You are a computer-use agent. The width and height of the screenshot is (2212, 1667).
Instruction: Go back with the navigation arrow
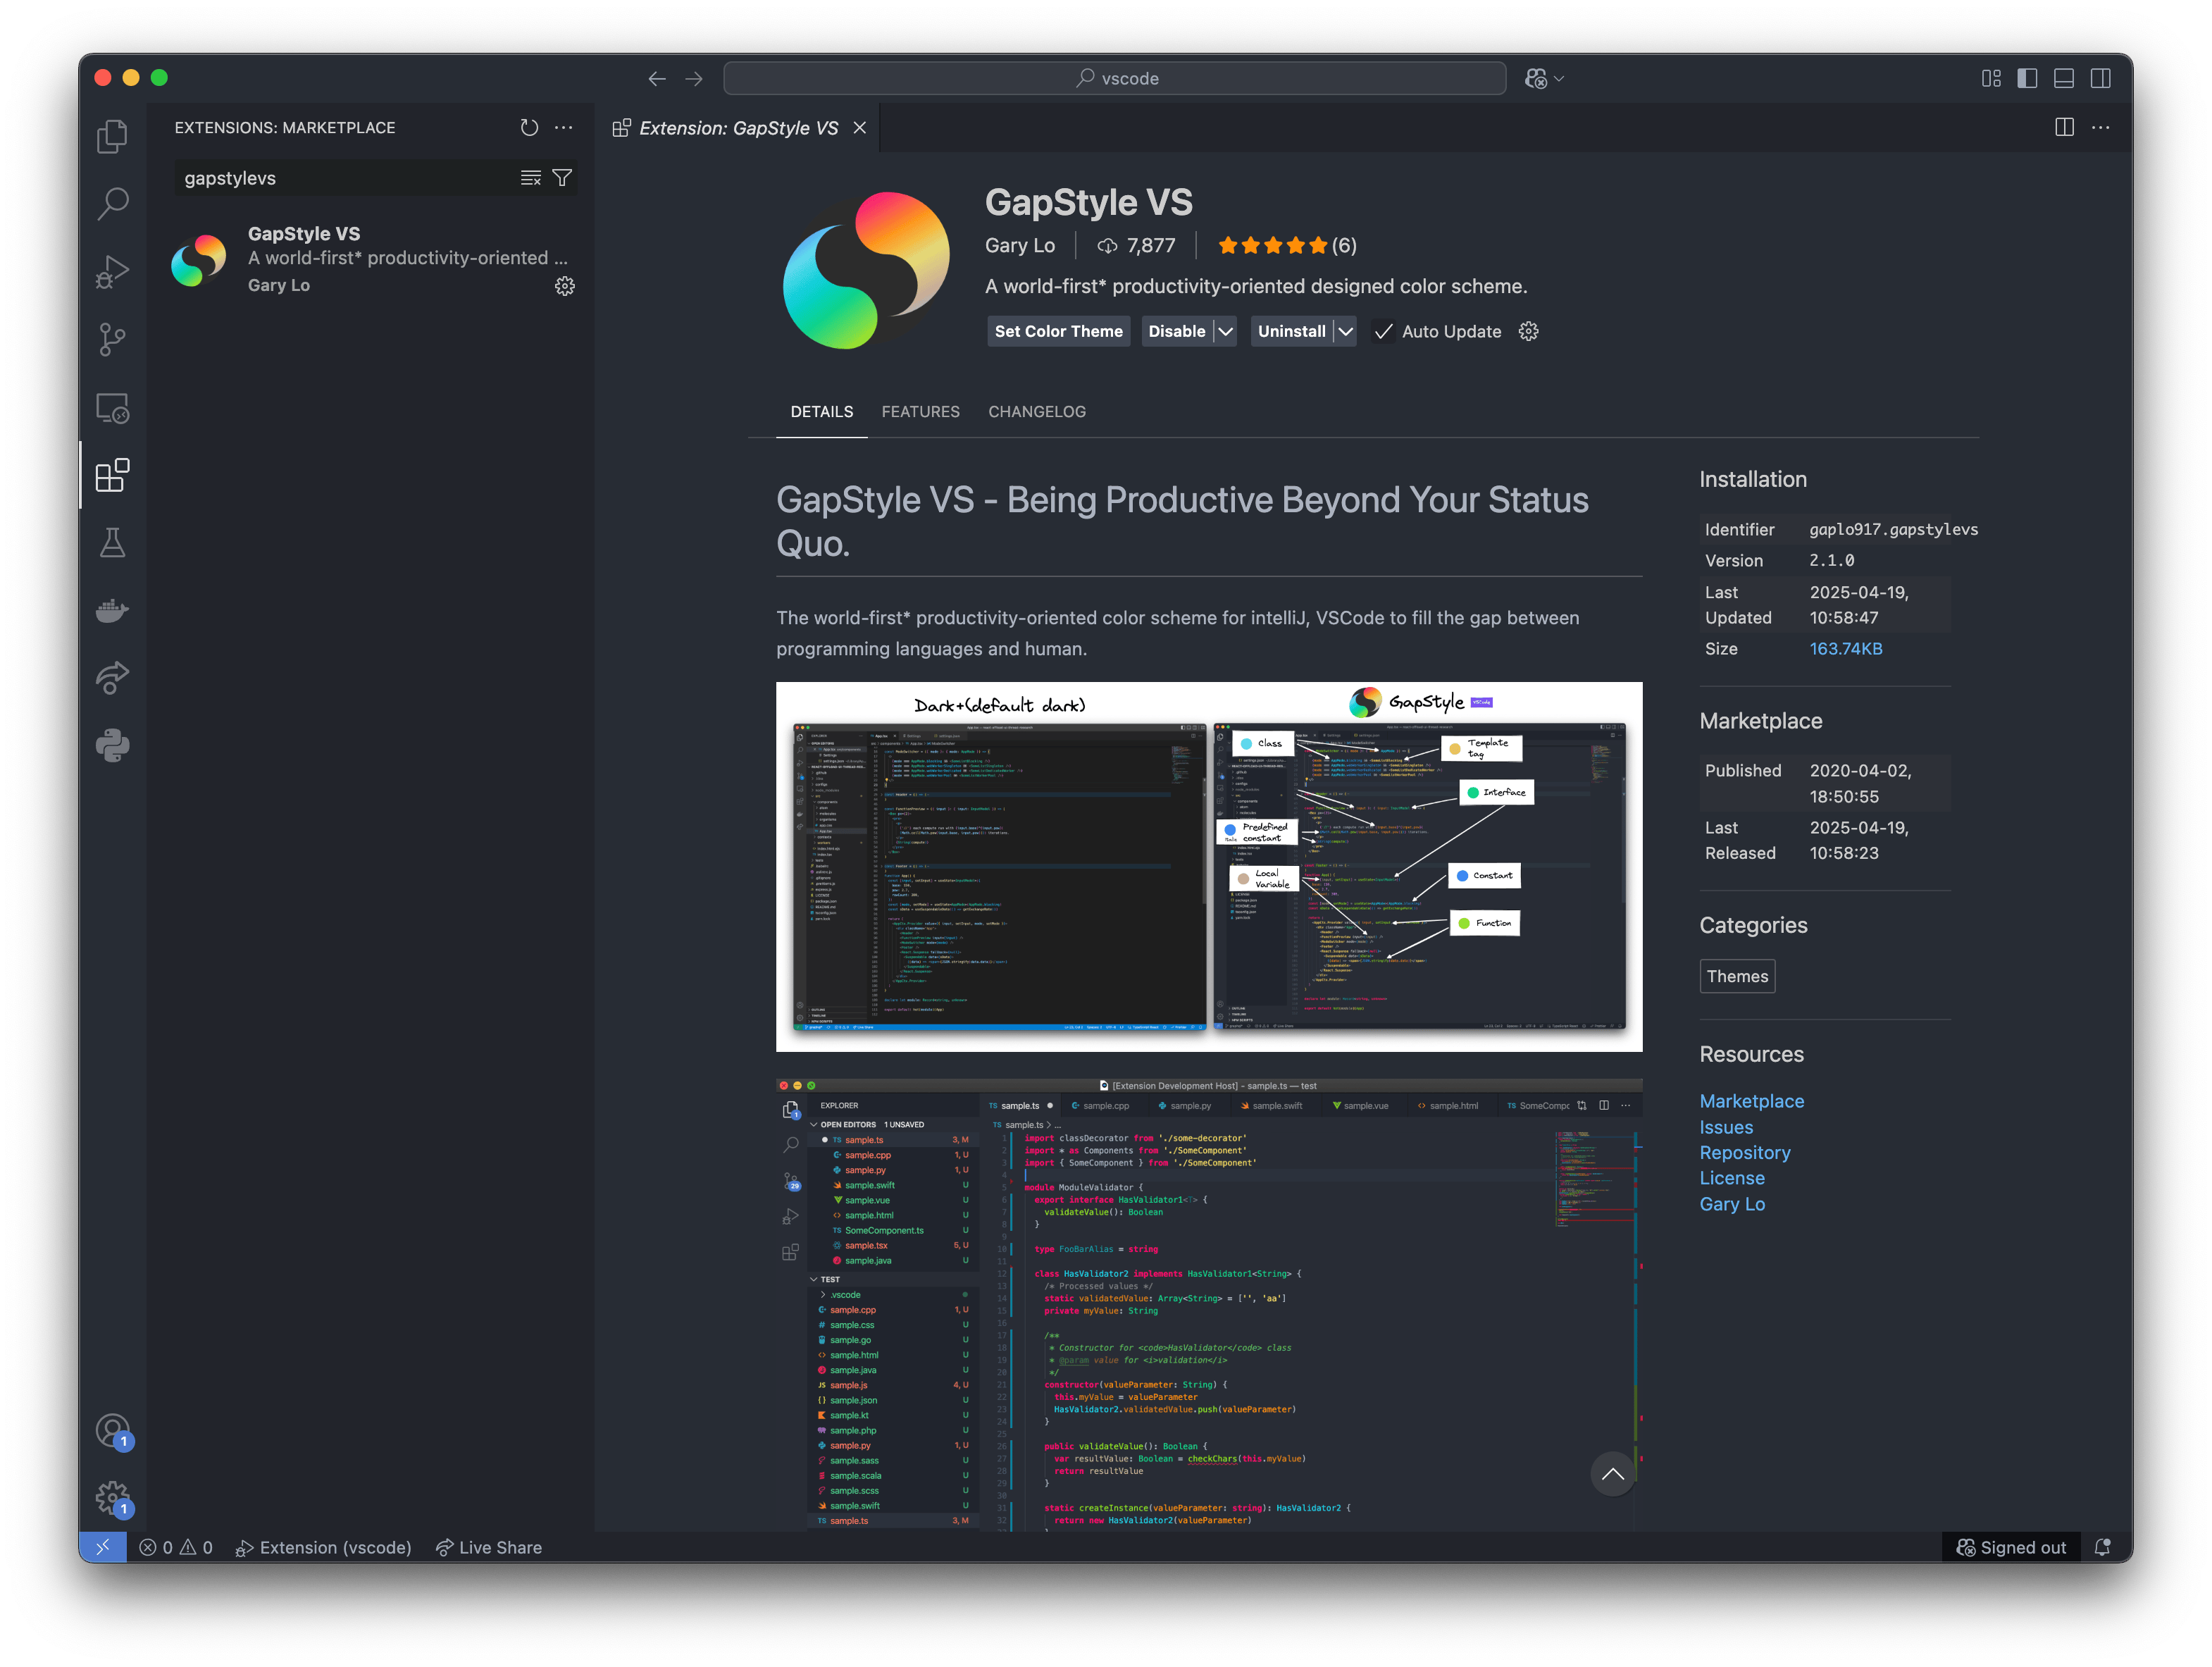[x=657, y=79]
